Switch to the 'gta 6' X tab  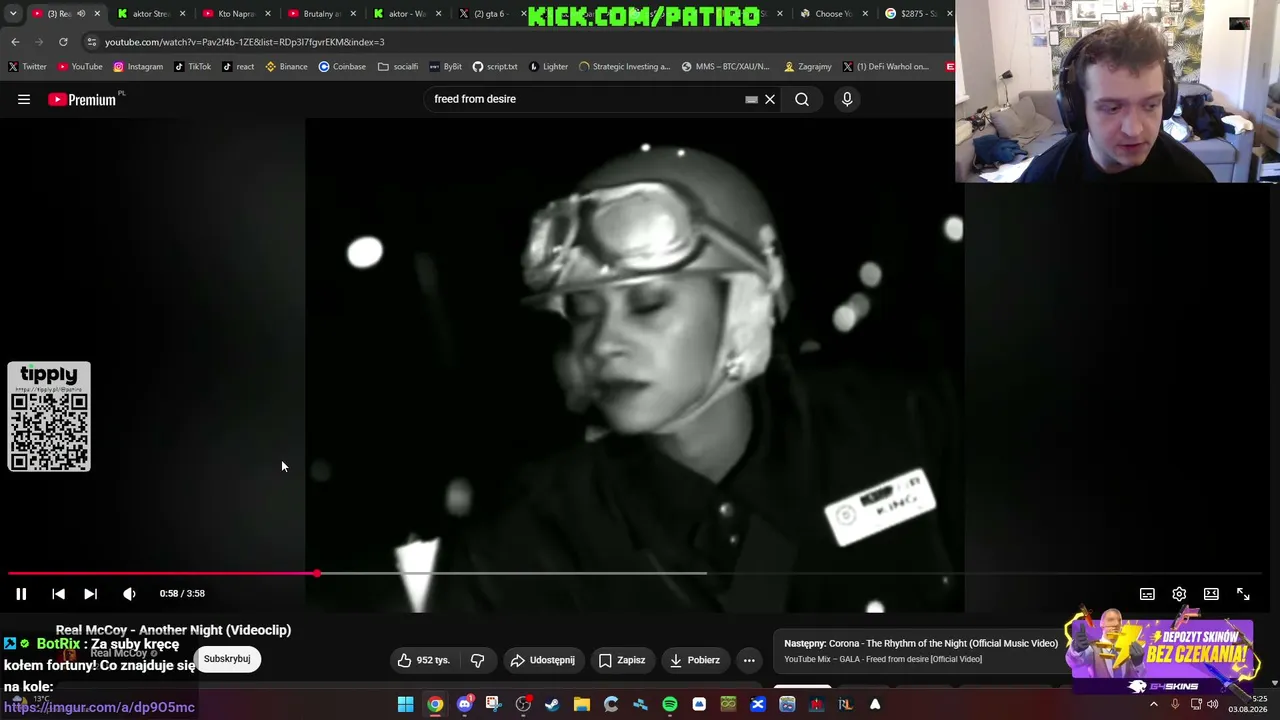pyautogui.click(x=492, y=13)
